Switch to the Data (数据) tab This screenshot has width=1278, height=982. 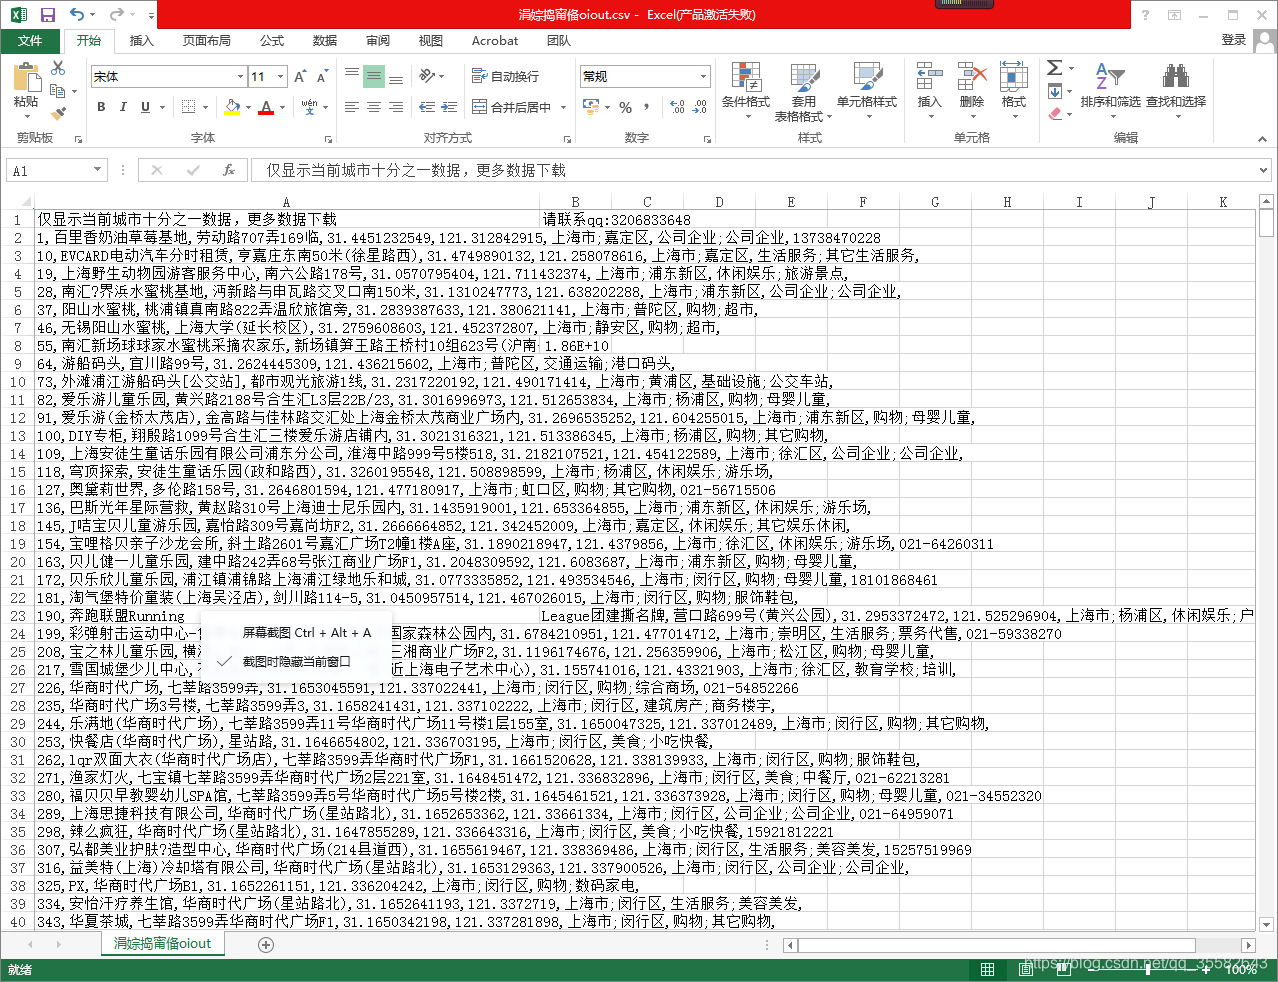point(325,41)
